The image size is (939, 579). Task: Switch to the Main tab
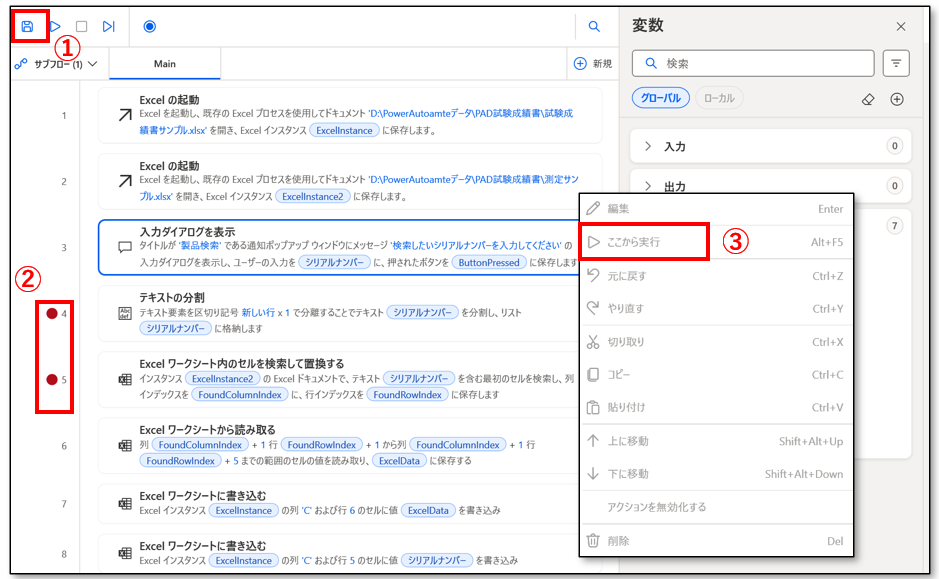[x=165, y=64]
